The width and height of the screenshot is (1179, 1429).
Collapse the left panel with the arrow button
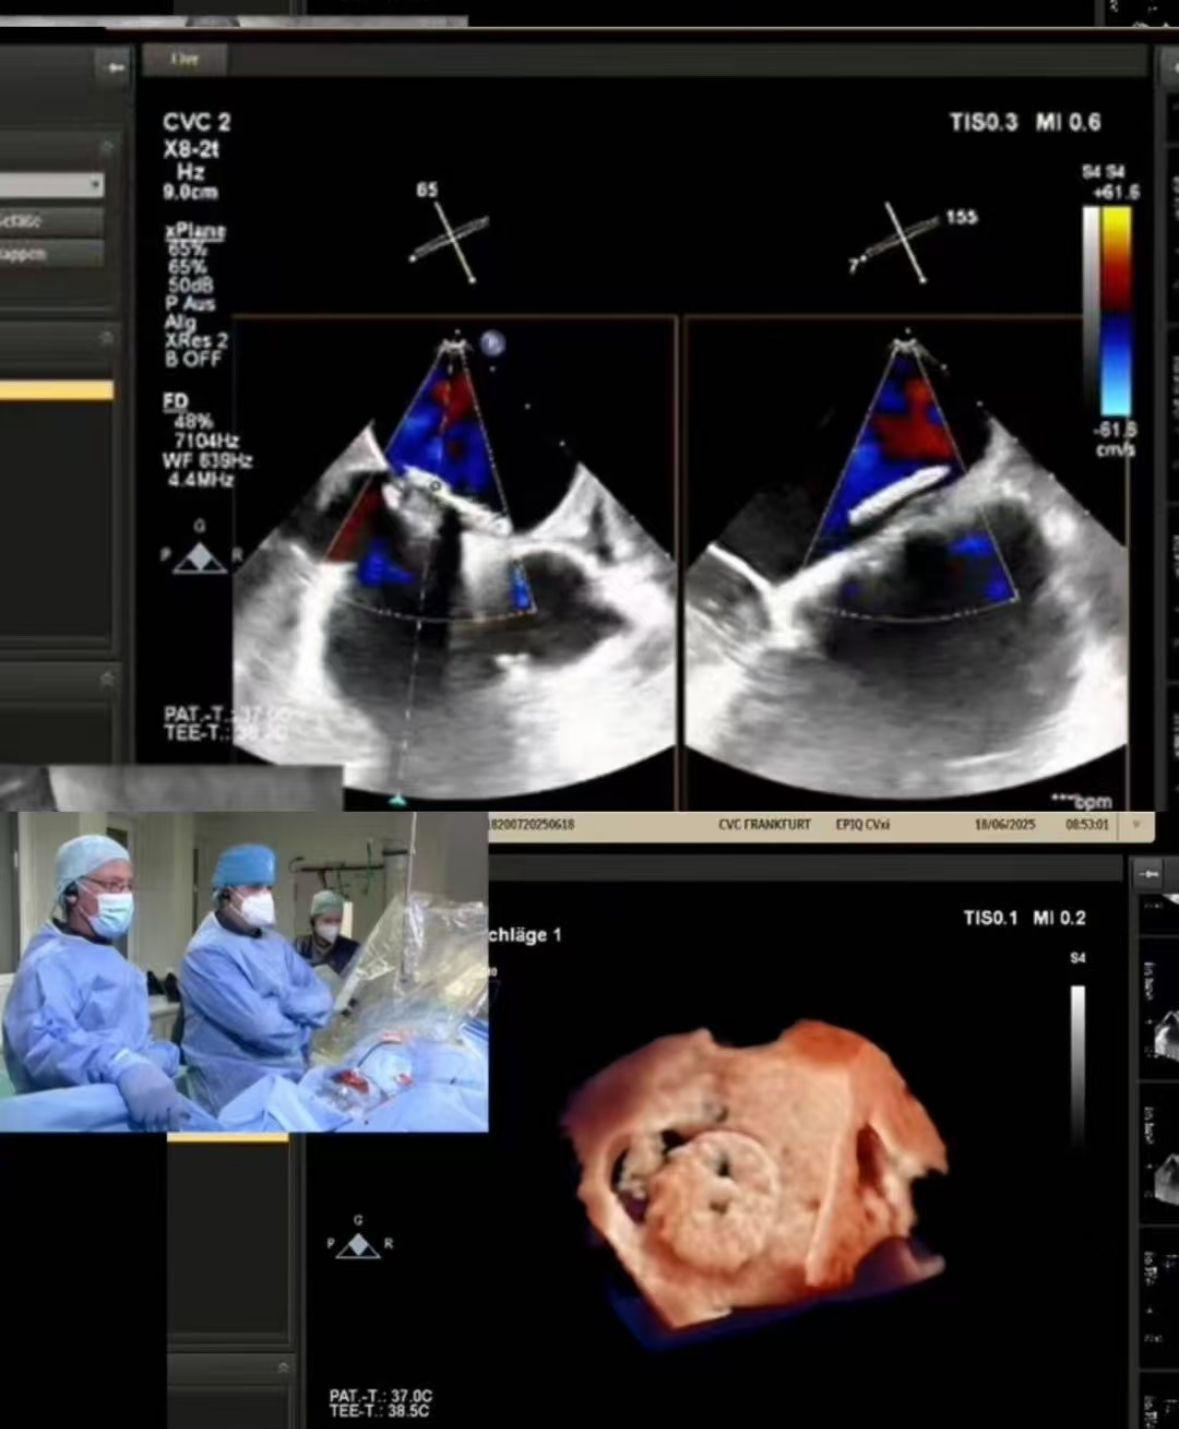click(115, 67)
